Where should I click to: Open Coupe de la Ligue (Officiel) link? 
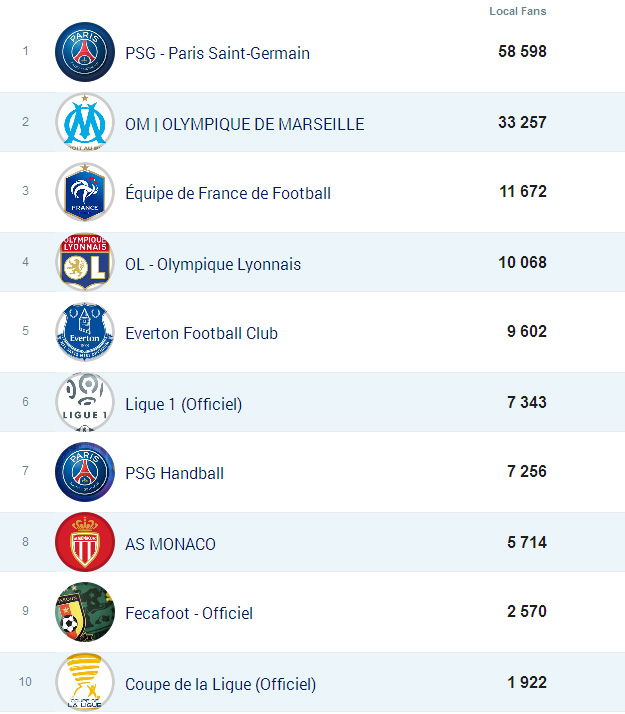click(220, 684)
